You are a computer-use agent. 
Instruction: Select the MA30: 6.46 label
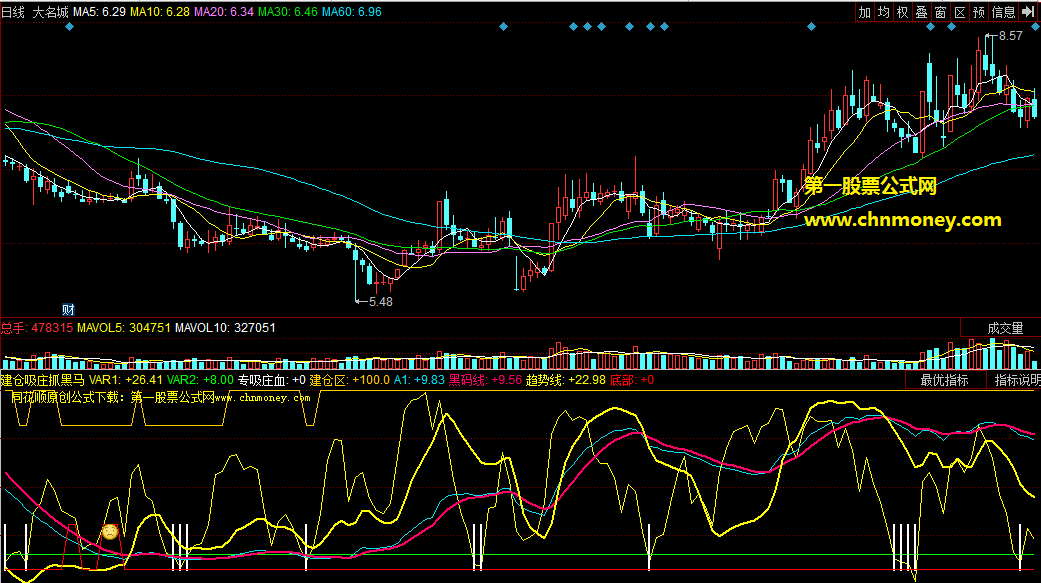click(287, 12)
